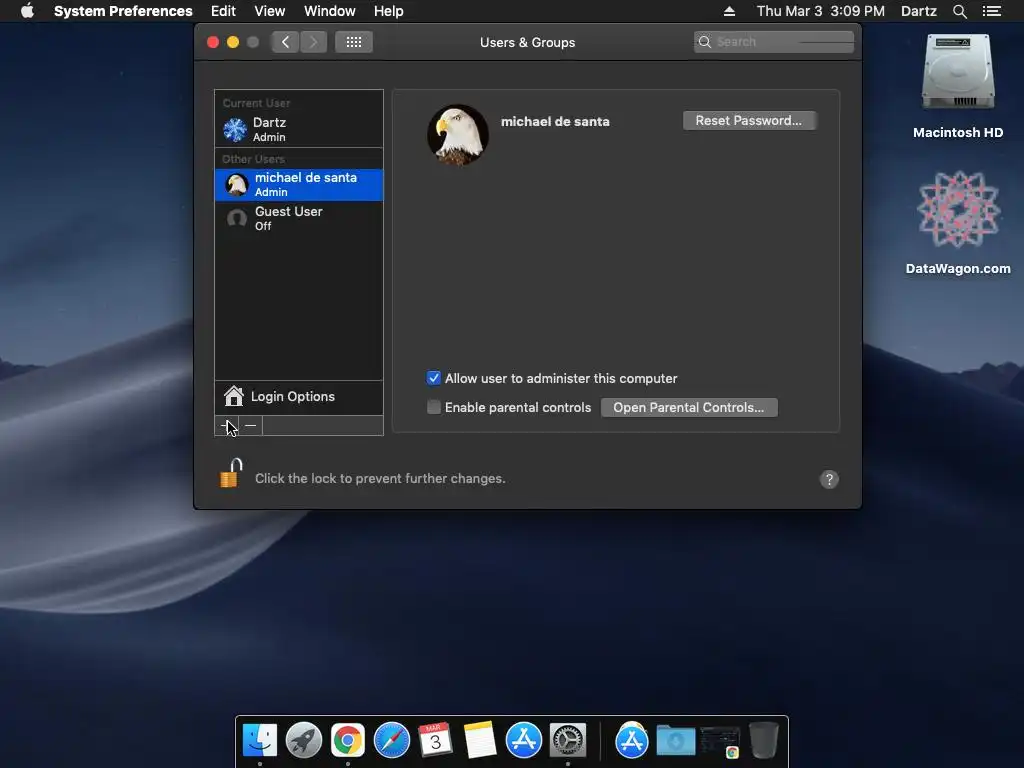Click Reset Password button
This screenshot has width=1024, height=768.
[749, 120]
